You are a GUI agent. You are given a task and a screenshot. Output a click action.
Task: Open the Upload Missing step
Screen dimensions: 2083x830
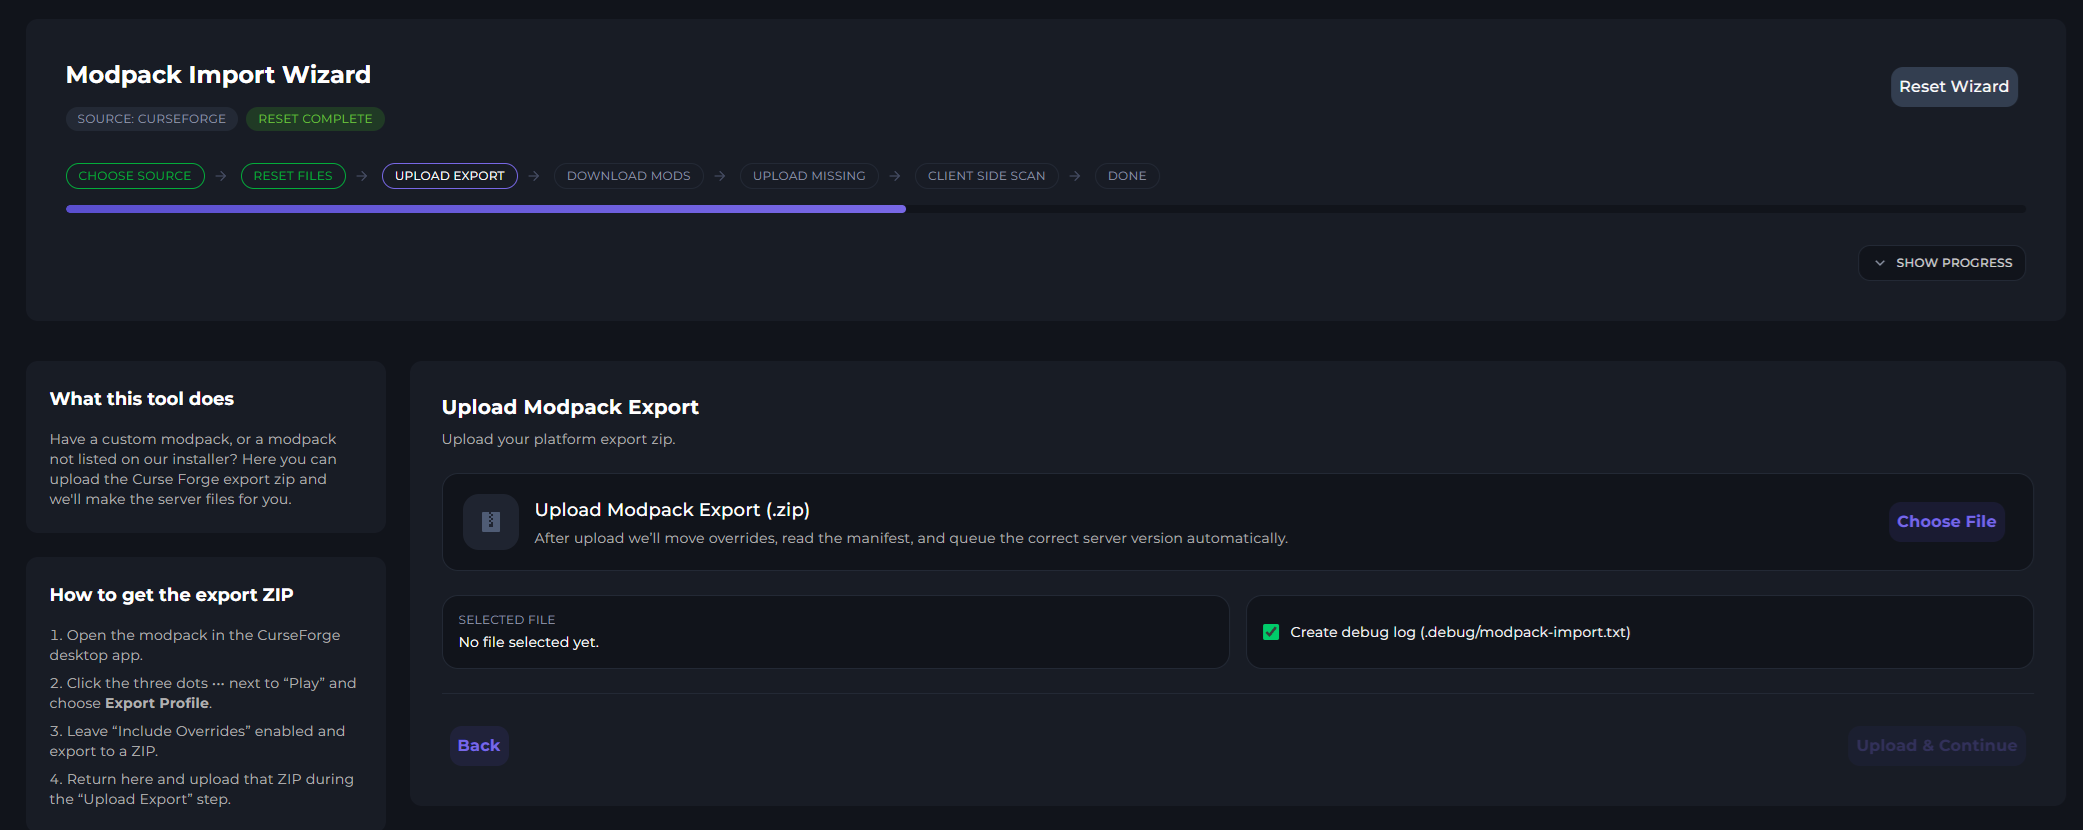808,176
